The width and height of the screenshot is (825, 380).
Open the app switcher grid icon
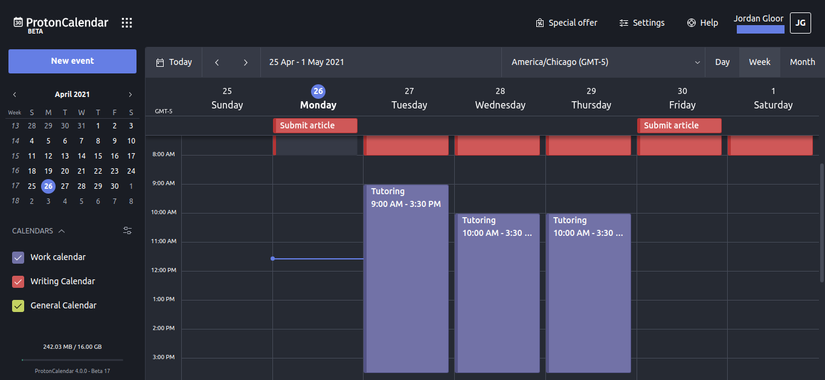127,23
